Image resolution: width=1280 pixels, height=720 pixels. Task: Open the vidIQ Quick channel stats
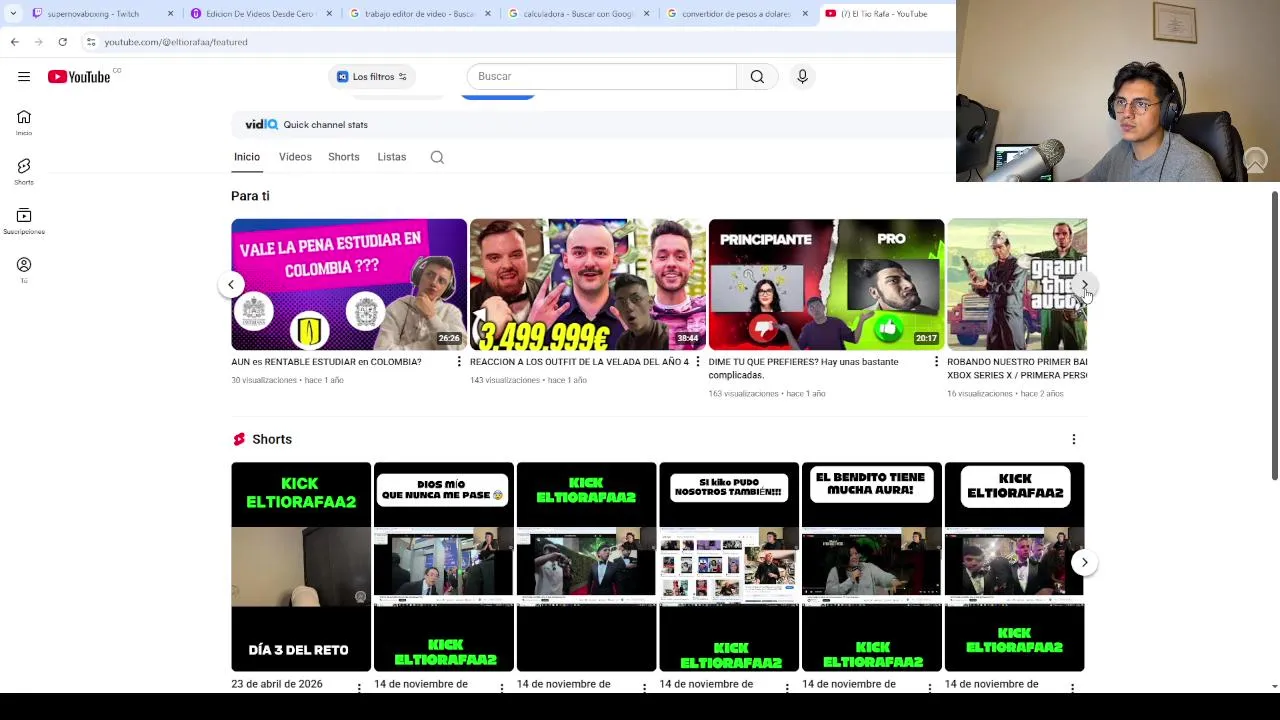[x=307, y=124]
